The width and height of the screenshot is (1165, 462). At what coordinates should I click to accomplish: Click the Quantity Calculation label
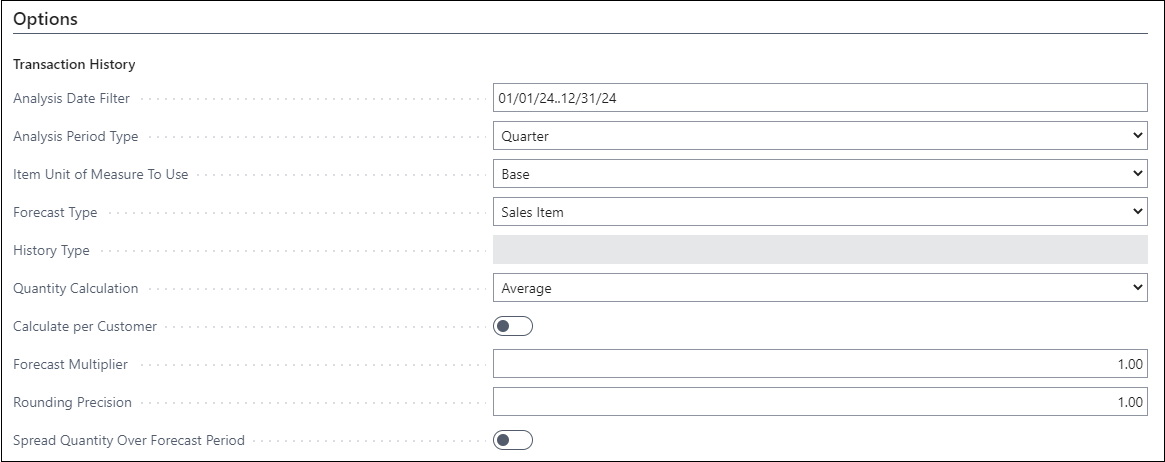coord(75,288)
